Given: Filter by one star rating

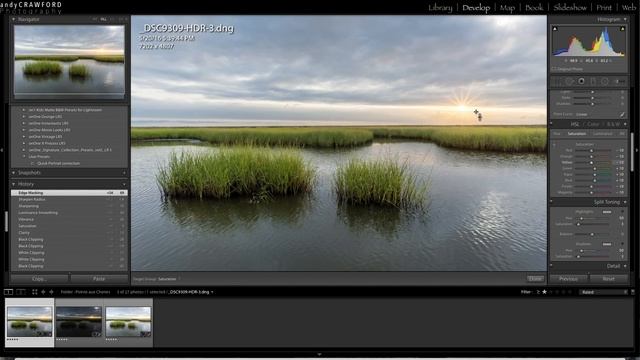Looking at the screenshot, I should pos(544,292).
